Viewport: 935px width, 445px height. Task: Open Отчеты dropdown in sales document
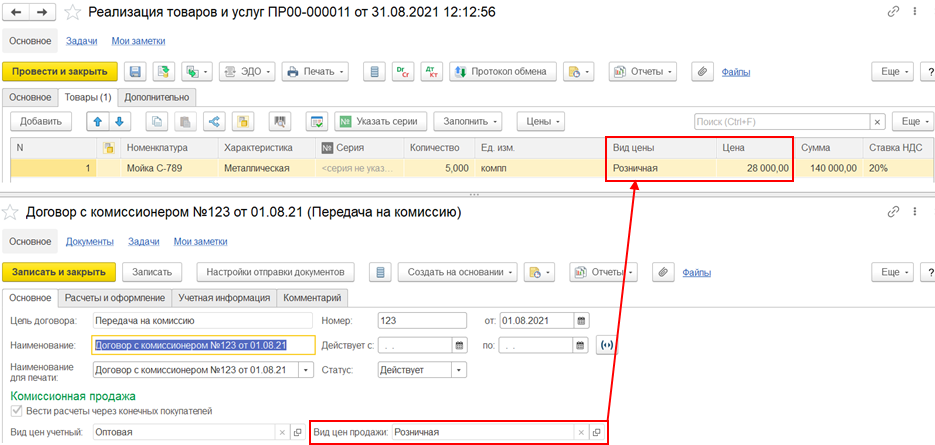pyautogui.click(x=642, y=72)
